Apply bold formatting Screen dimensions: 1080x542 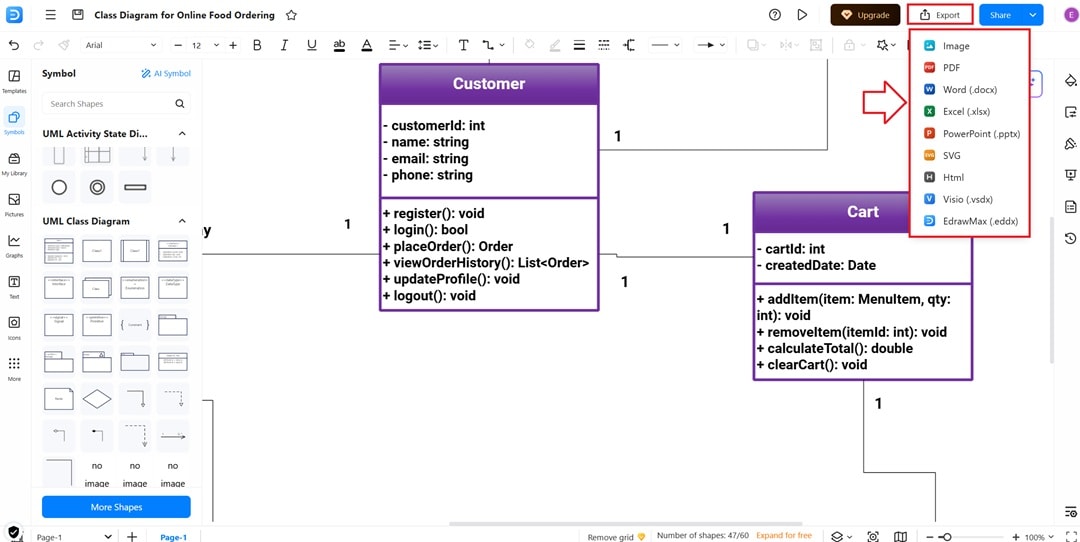[x=257, y=45]
